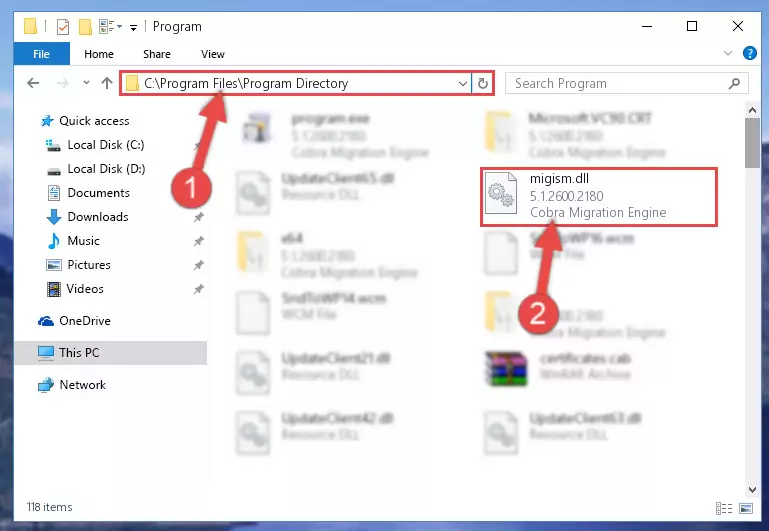Expand the ribbon with the chevron
The width and height of the screenshot is (769, 531).
pyautogui.click(x=728, y=53)
